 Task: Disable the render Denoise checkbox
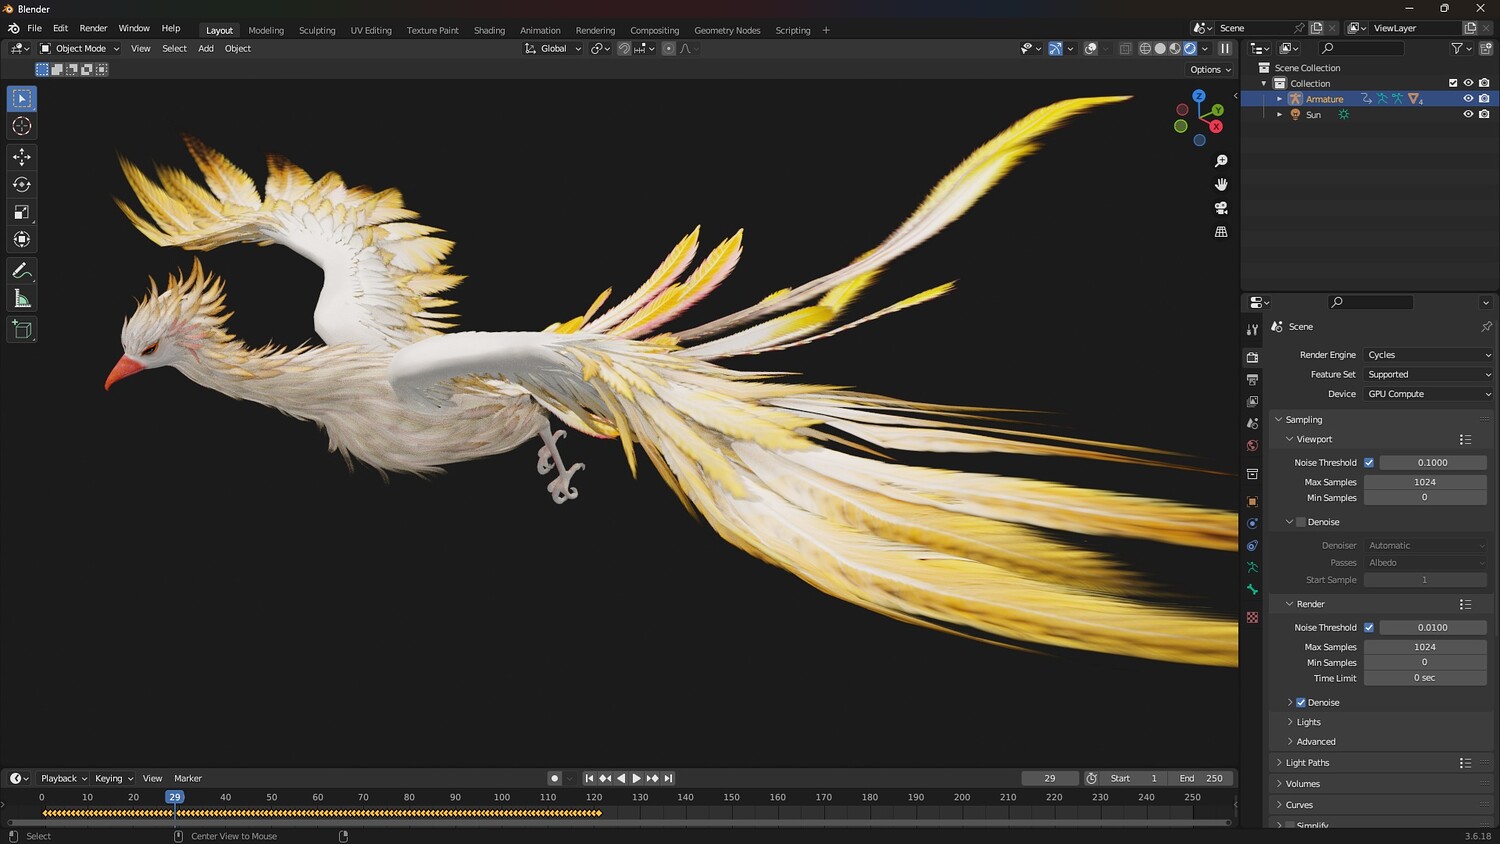click(1301, 703)
